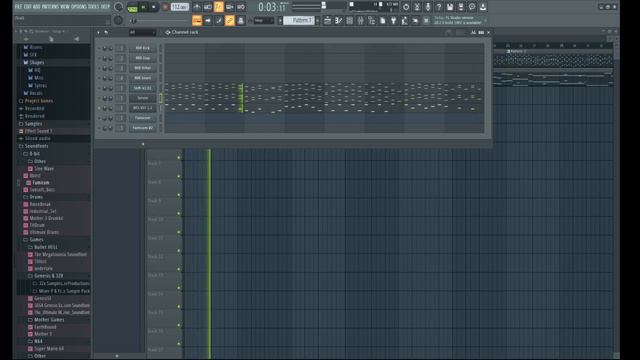
Task: Open the snap selector dropdown
Action: pos(264,20)
